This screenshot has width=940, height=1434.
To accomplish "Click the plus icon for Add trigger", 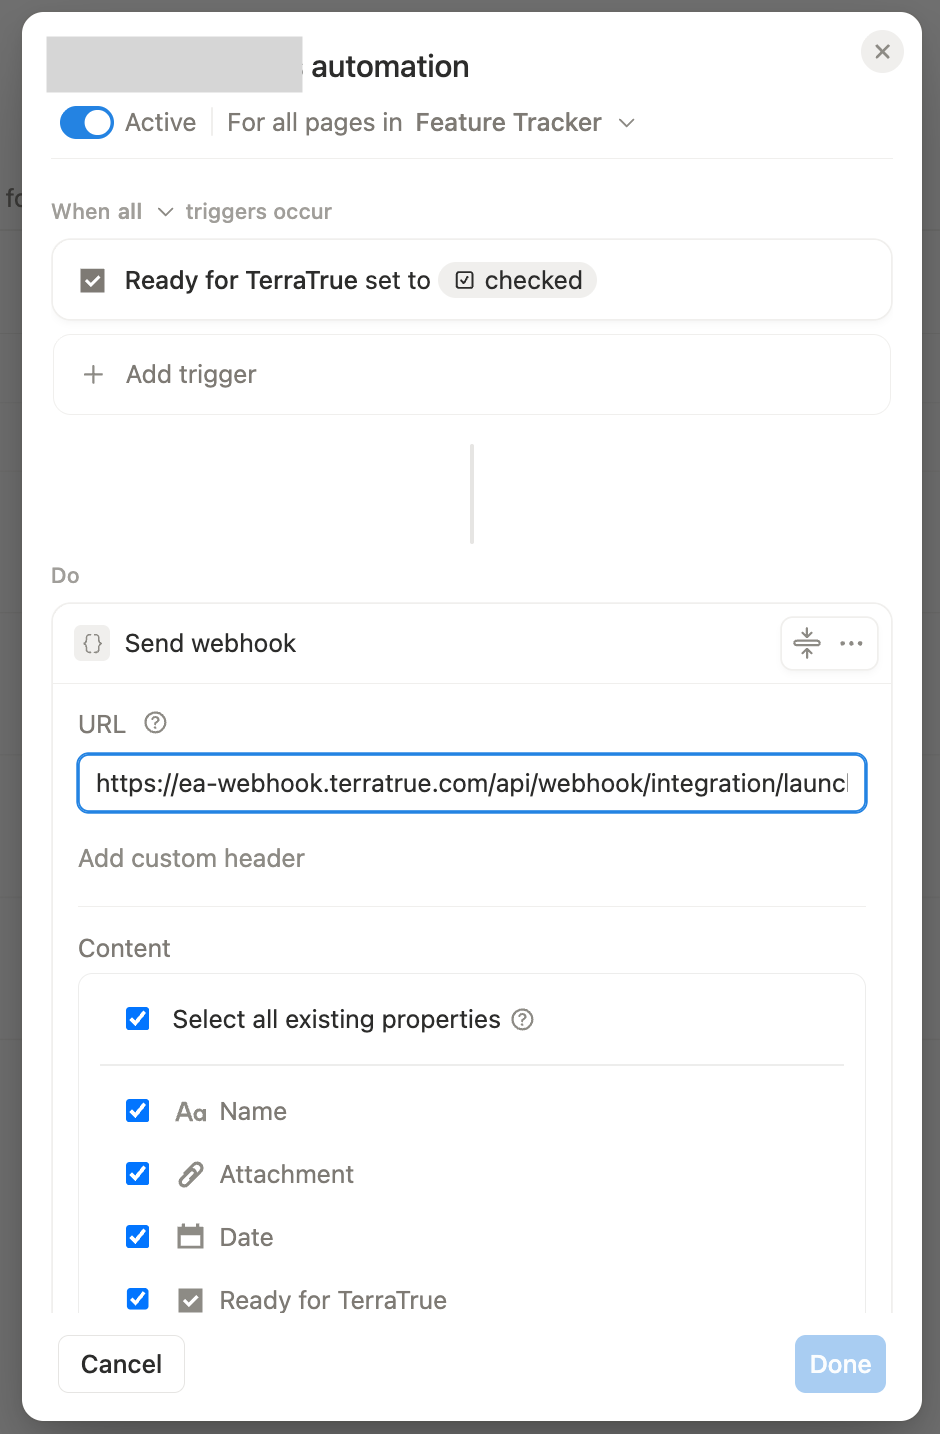I will pyautogui.click(x=93, y=374).
